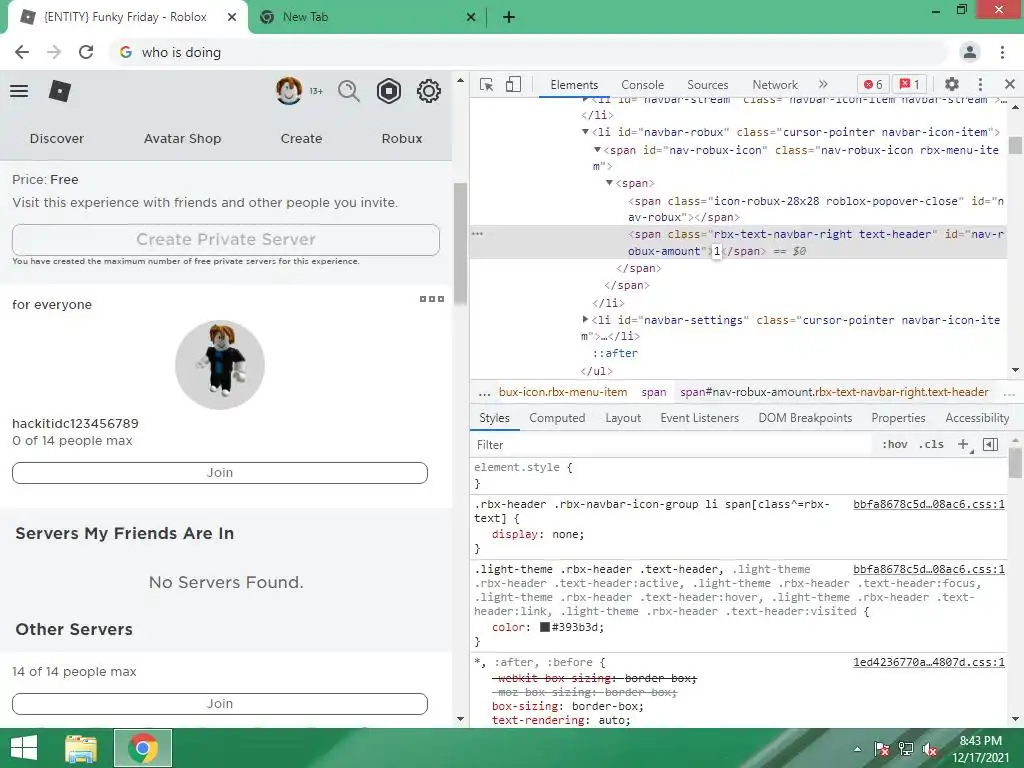Open the Event Listeners pane tab

click(699, 418)
